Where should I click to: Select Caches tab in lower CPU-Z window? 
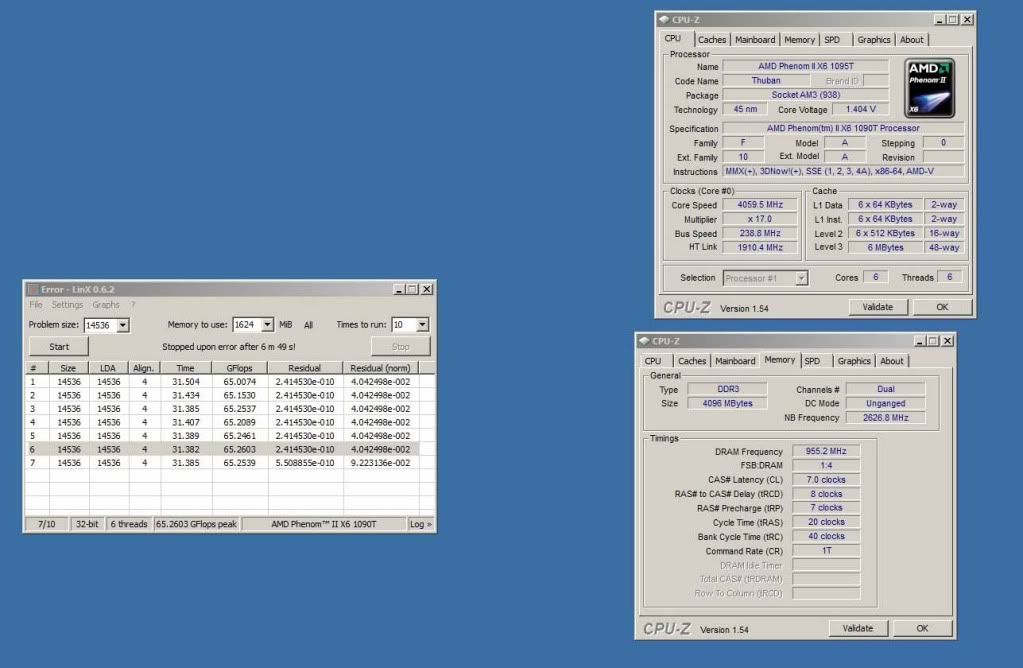tap(692, 361)
